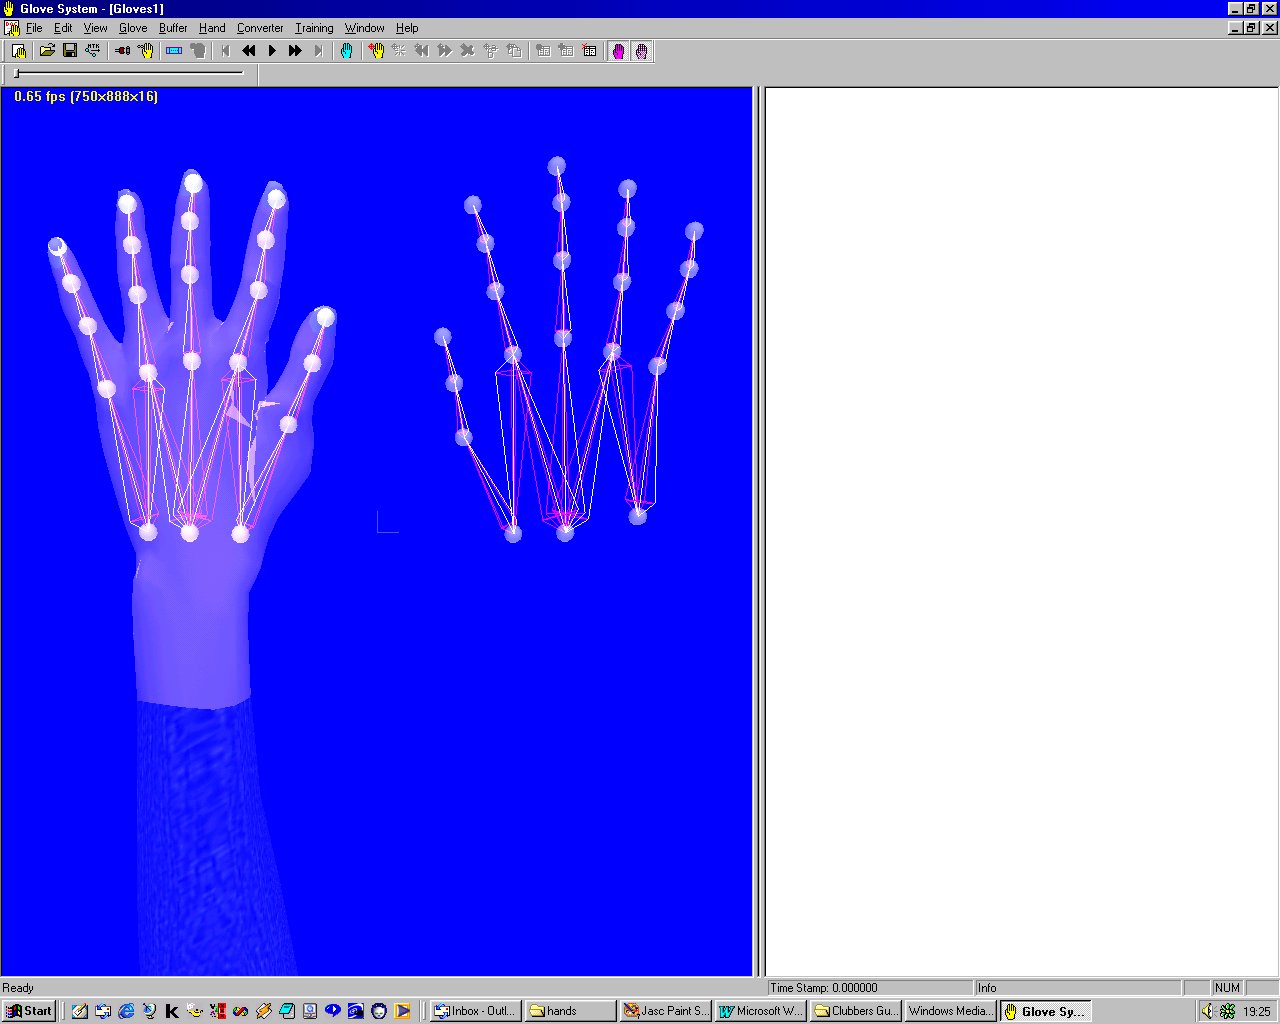1280x1024 pixels.
Task: Open the Glove menu
Action: (133, 28)
